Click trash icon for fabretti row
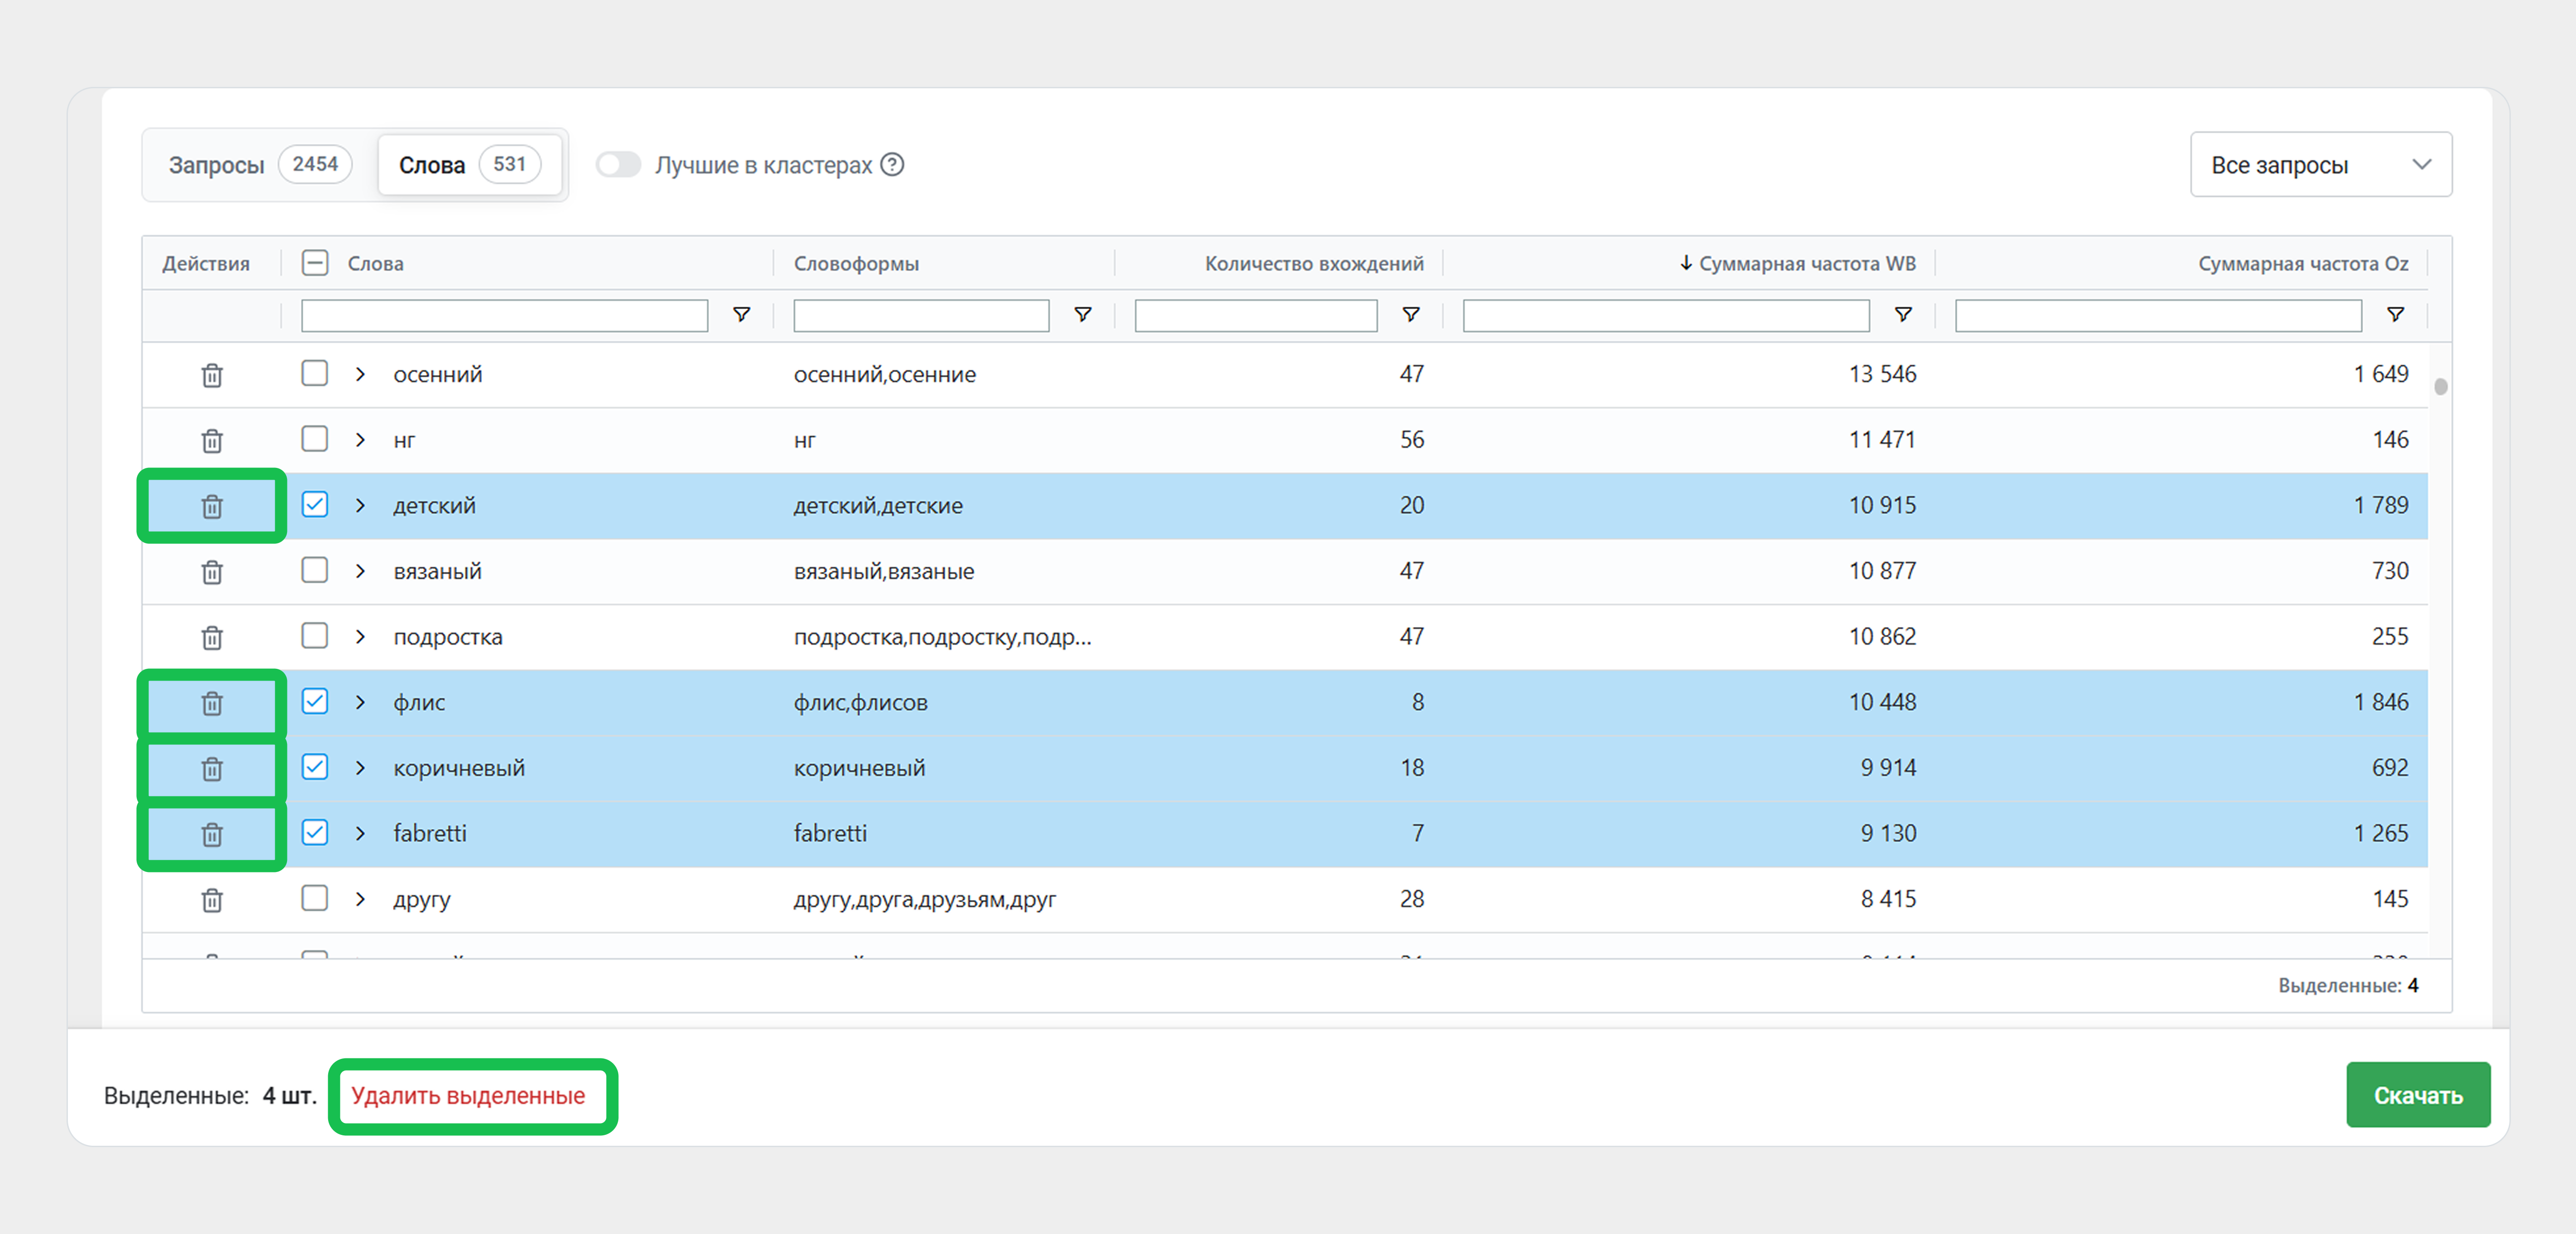This screenshot has width=2576, height=1234. [212, 835]
